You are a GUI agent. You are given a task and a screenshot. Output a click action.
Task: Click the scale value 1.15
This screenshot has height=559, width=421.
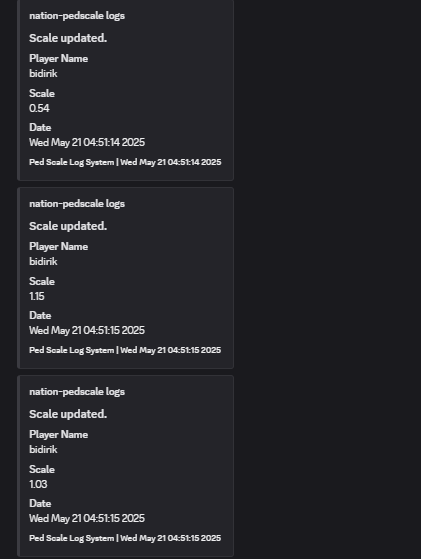click(37, 296)
